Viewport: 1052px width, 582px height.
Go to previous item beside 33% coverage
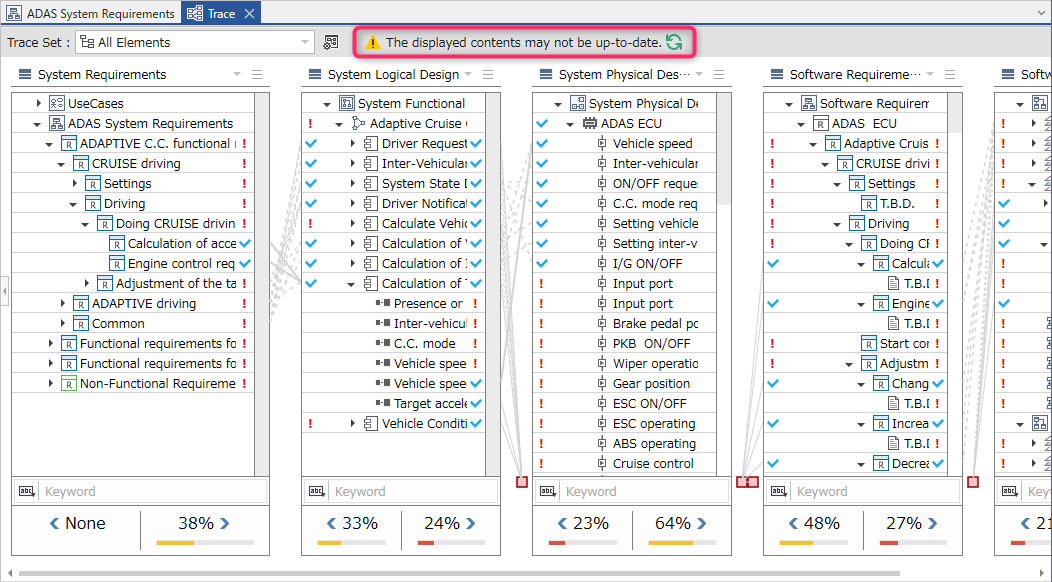pos(331,524)
